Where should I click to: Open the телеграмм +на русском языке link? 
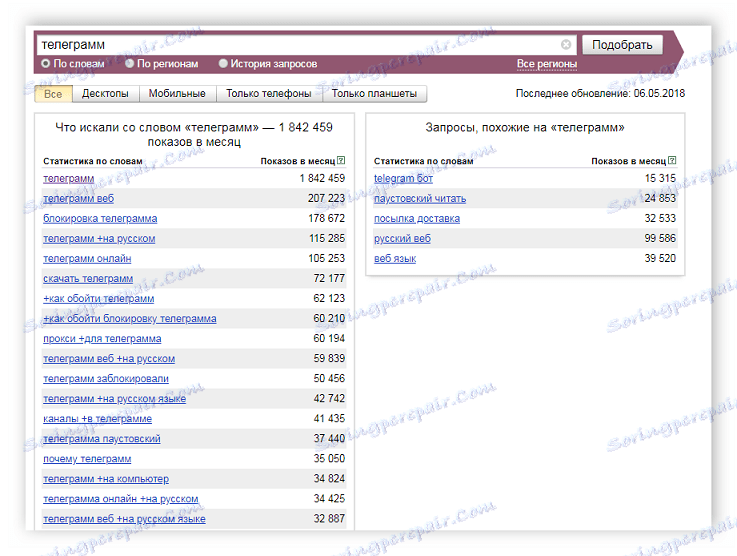[115, 399]
